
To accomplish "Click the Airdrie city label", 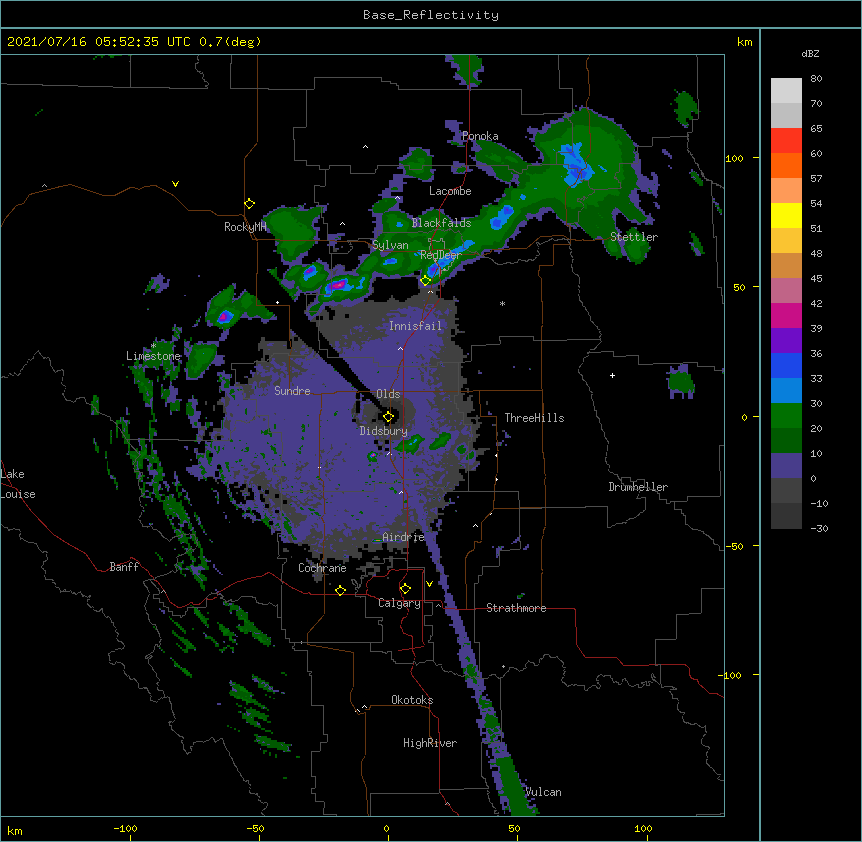I will point(403,537).
